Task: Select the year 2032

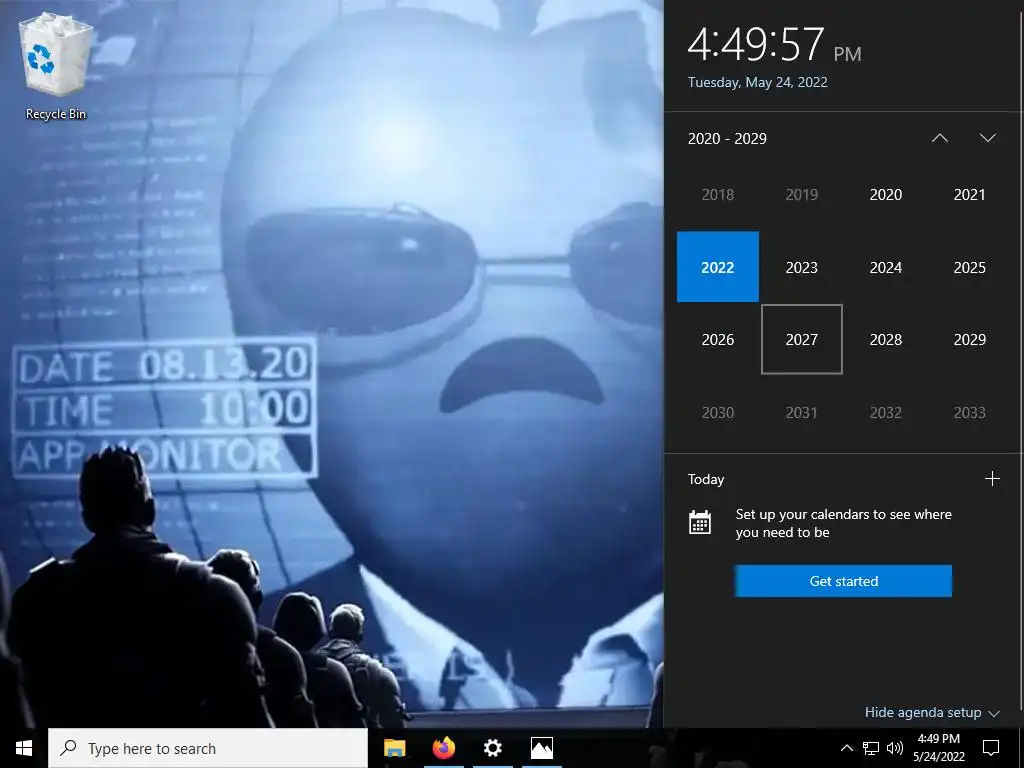Action: [886, 413]
